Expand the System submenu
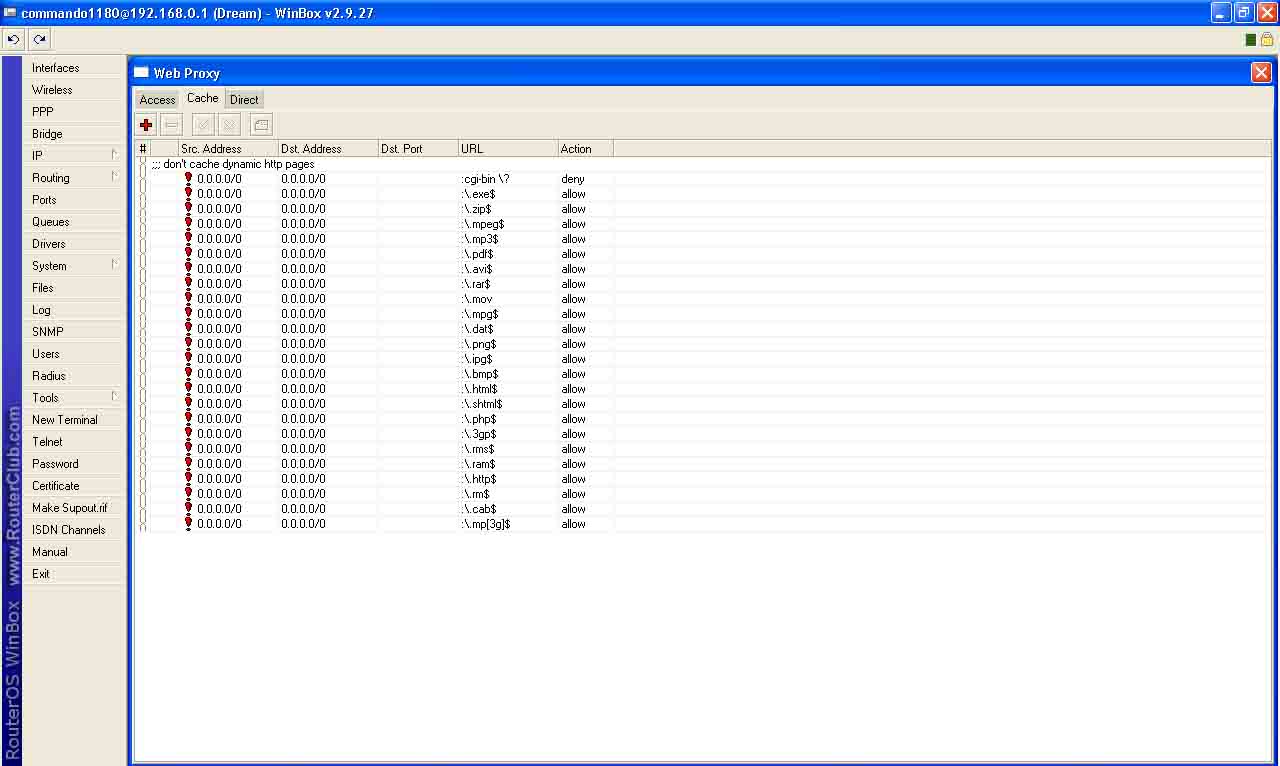Screen dimensions: 1280x766 pos(73,266)
